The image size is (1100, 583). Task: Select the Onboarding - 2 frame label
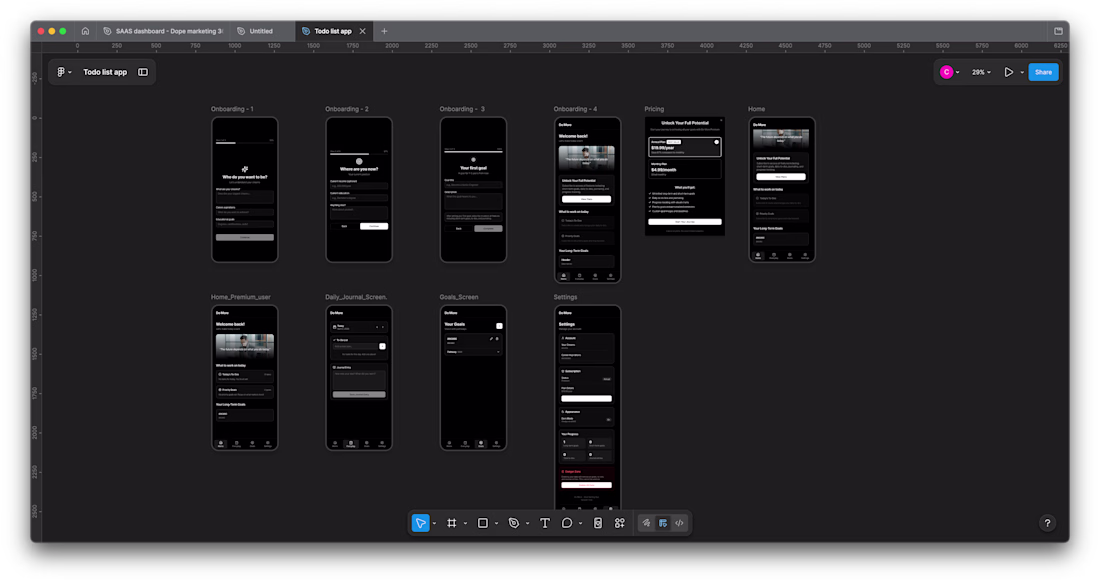pos(347,109)
